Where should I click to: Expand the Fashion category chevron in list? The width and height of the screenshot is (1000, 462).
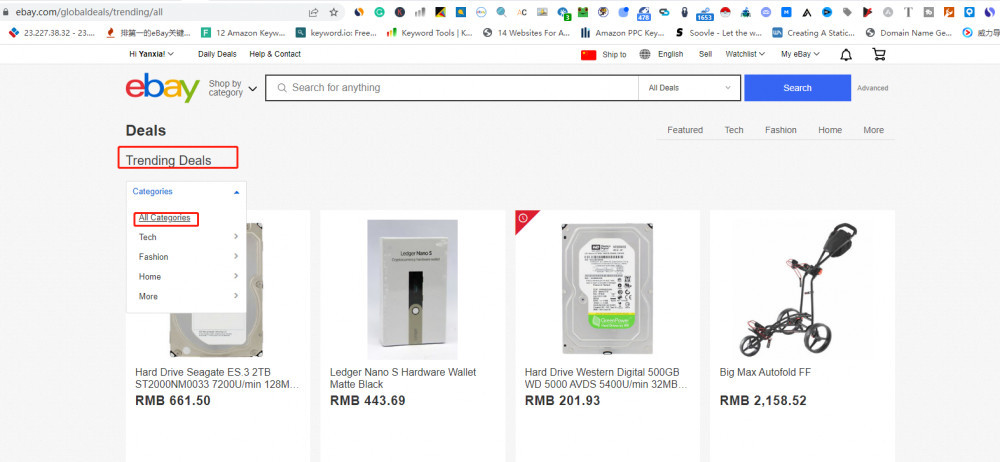click(x=236, y=257)
